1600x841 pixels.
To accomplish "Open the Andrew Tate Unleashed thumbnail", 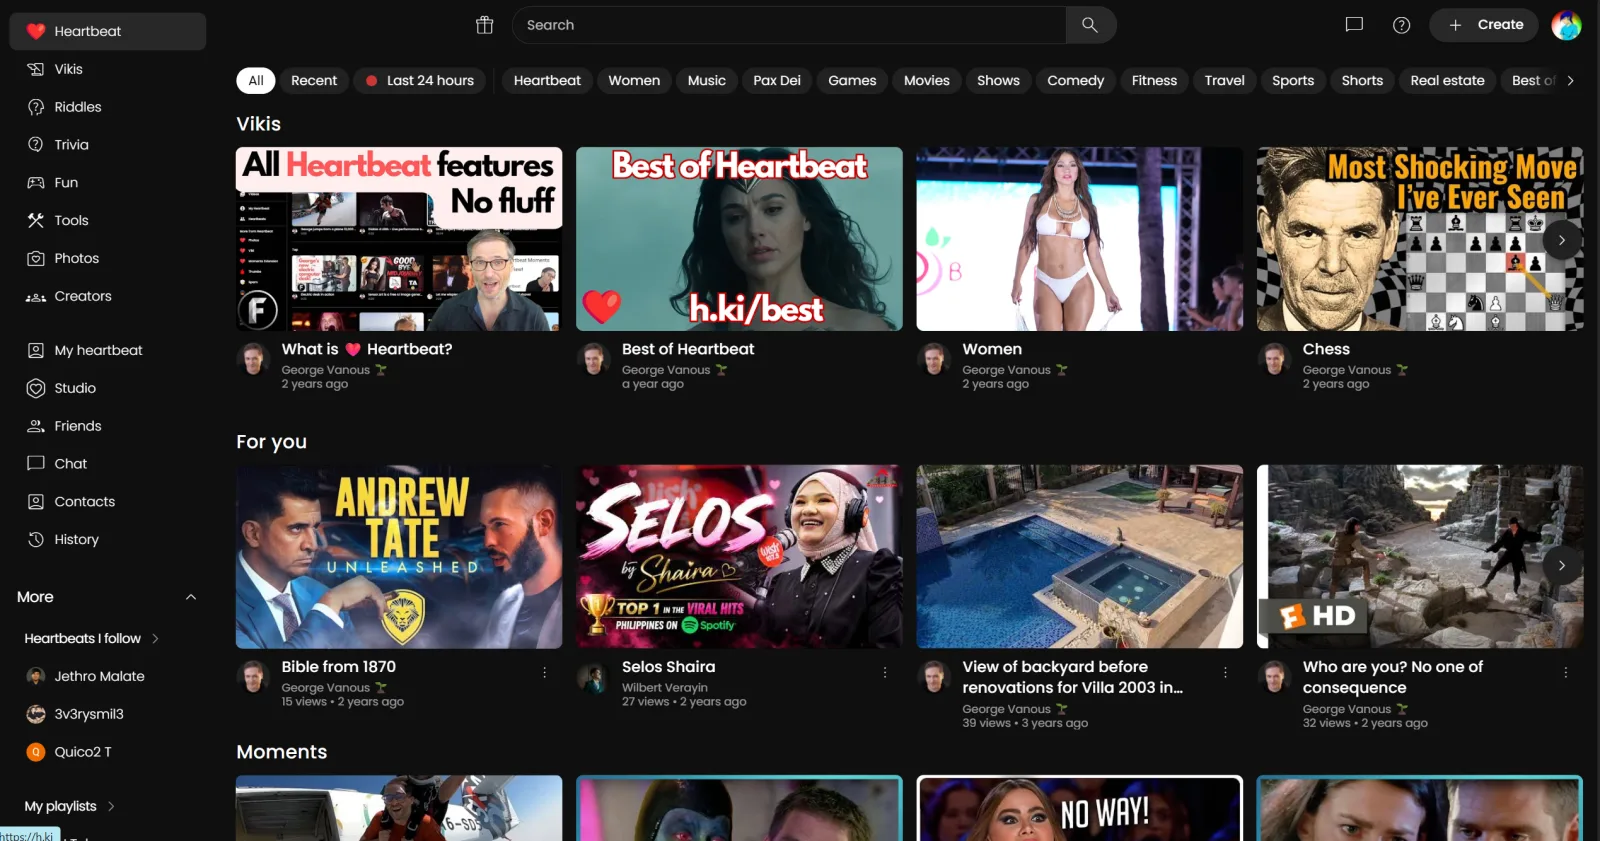I will pos(399,556).
